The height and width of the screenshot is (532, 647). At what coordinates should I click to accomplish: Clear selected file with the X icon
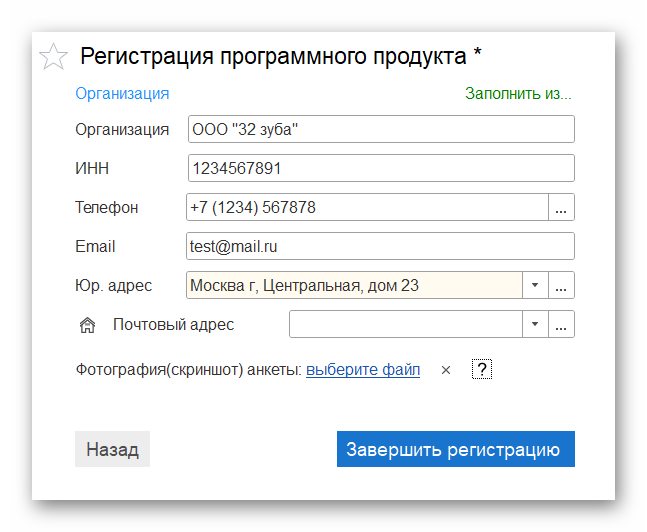(446, 370)
